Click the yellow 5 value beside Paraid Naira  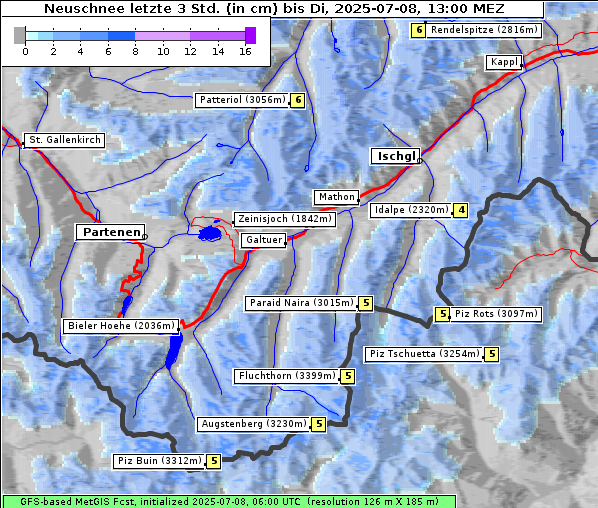pos(366,303)
